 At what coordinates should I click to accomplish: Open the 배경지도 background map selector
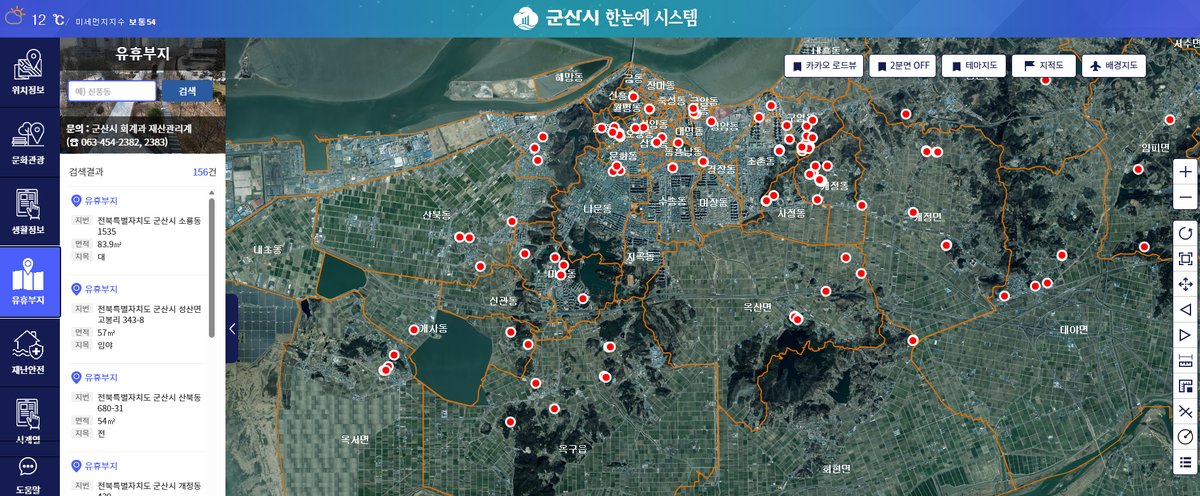point(1113,66)
